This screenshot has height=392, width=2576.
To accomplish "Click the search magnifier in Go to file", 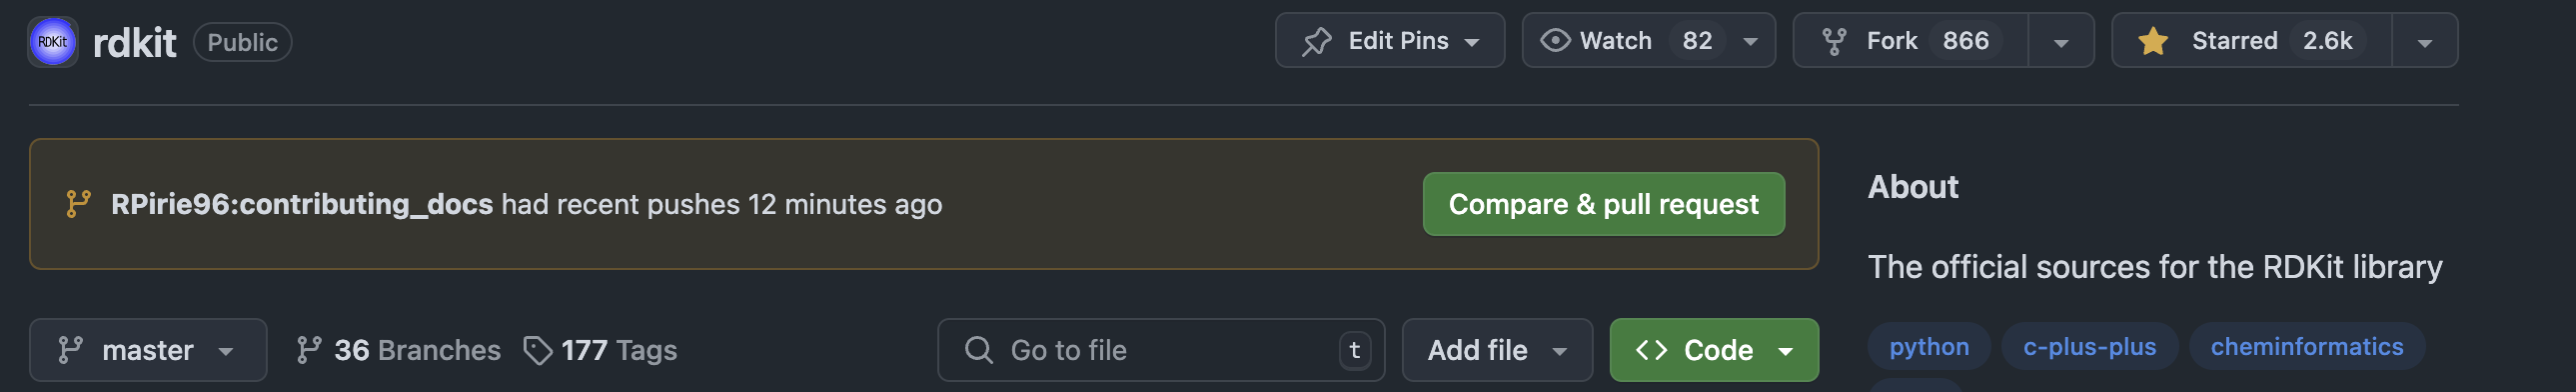I will (978, 350).
